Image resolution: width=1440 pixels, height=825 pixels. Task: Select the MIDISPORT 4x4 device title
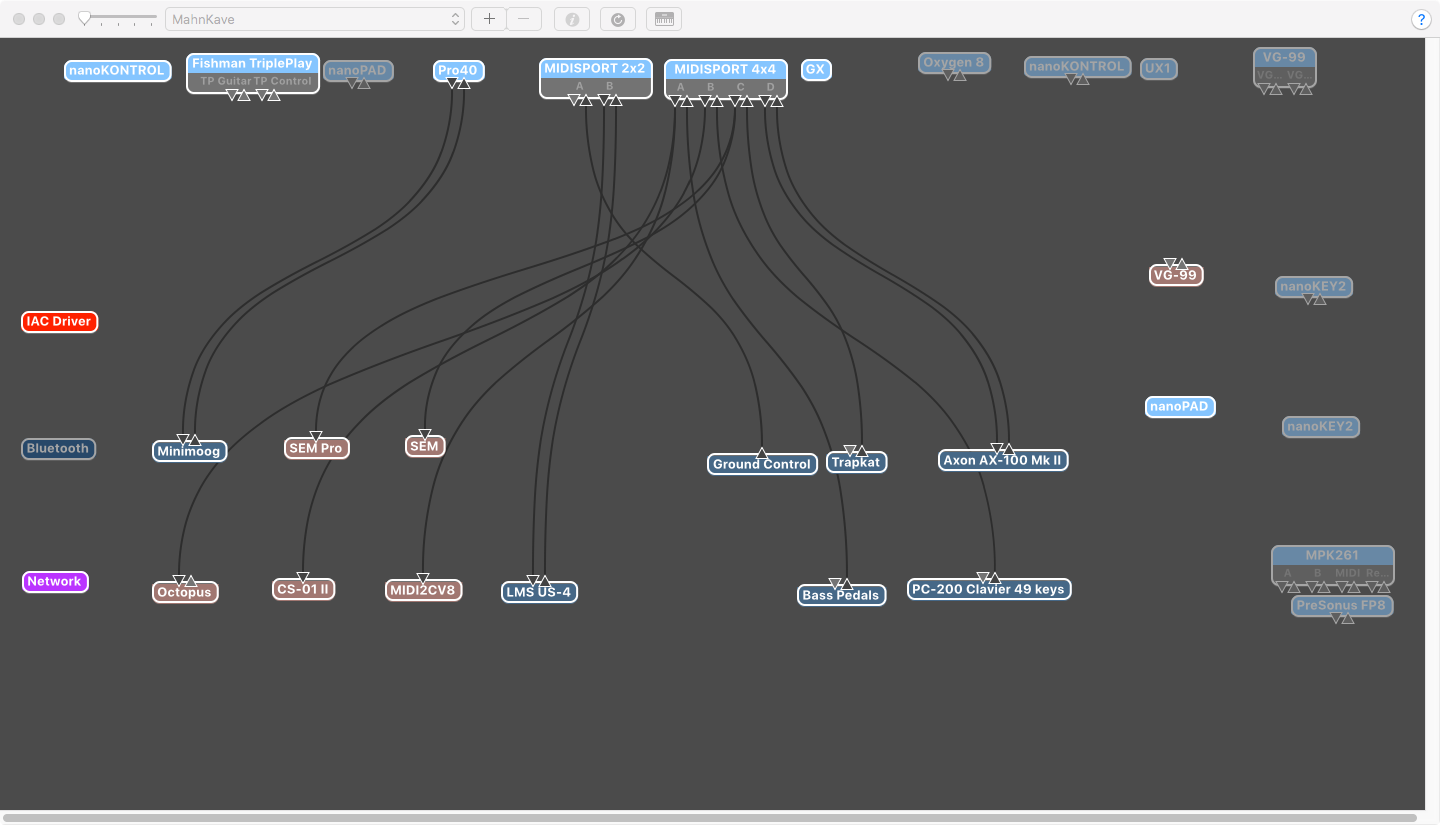(x=725, y=70)
